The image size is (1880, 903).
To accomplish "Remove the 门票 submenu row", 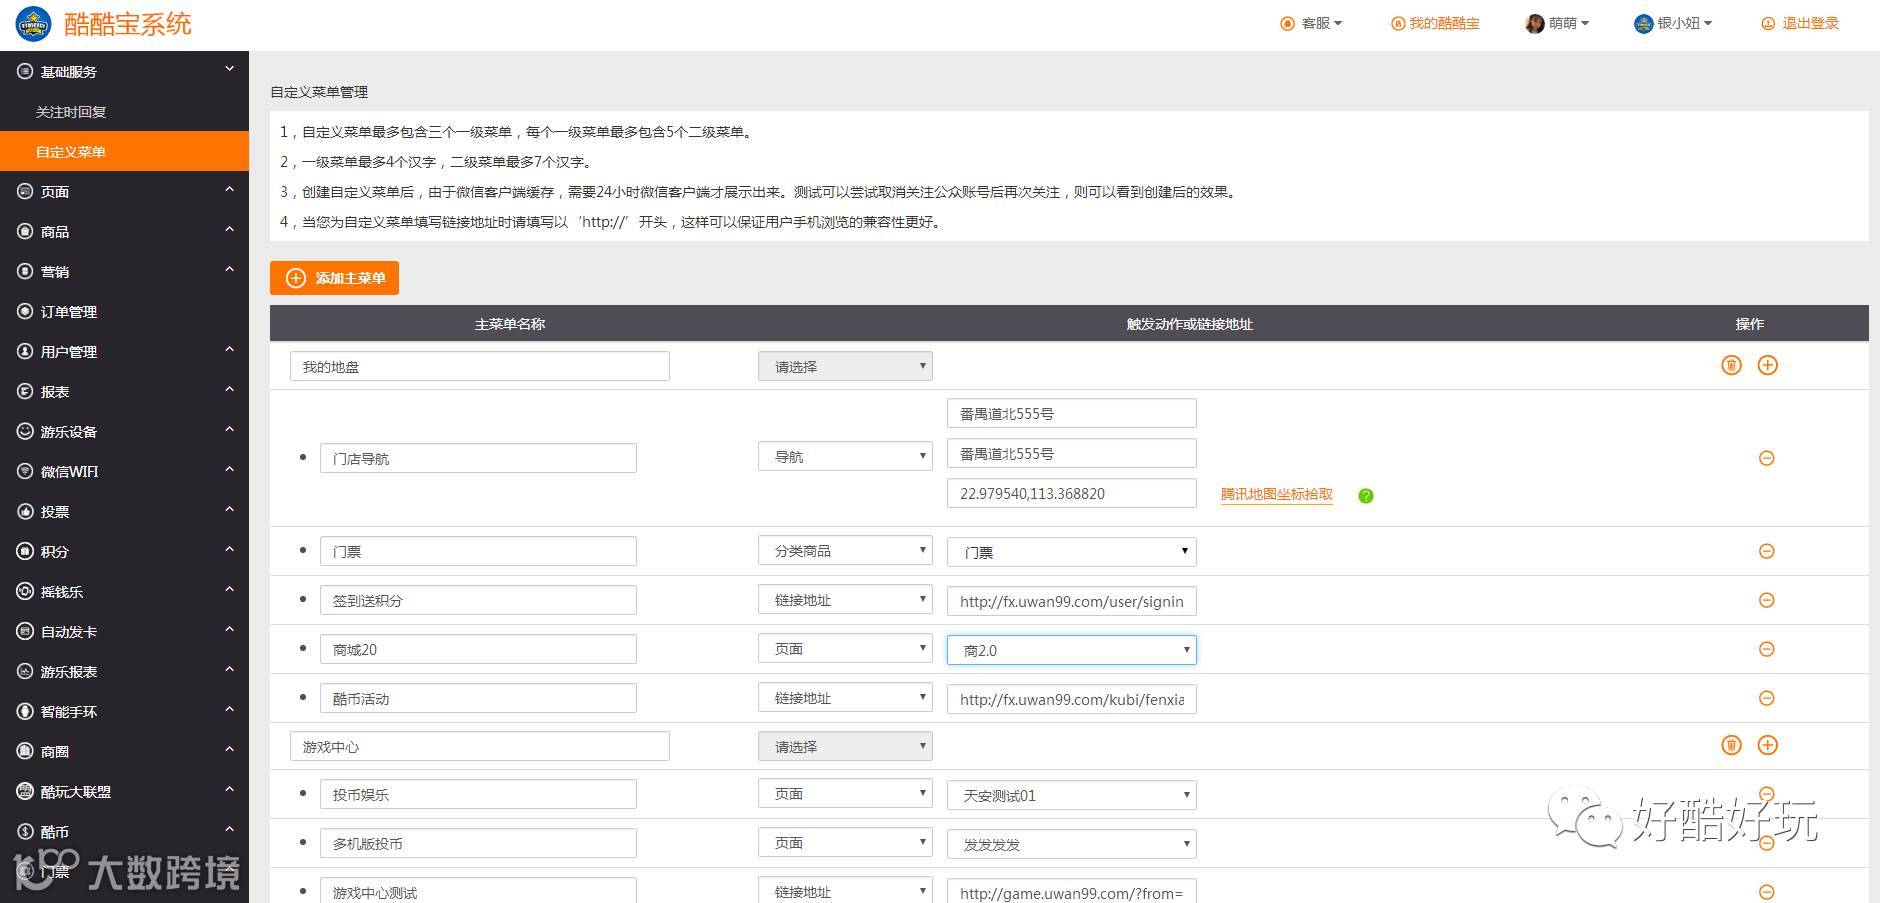I will click(x=1766, y=551).
